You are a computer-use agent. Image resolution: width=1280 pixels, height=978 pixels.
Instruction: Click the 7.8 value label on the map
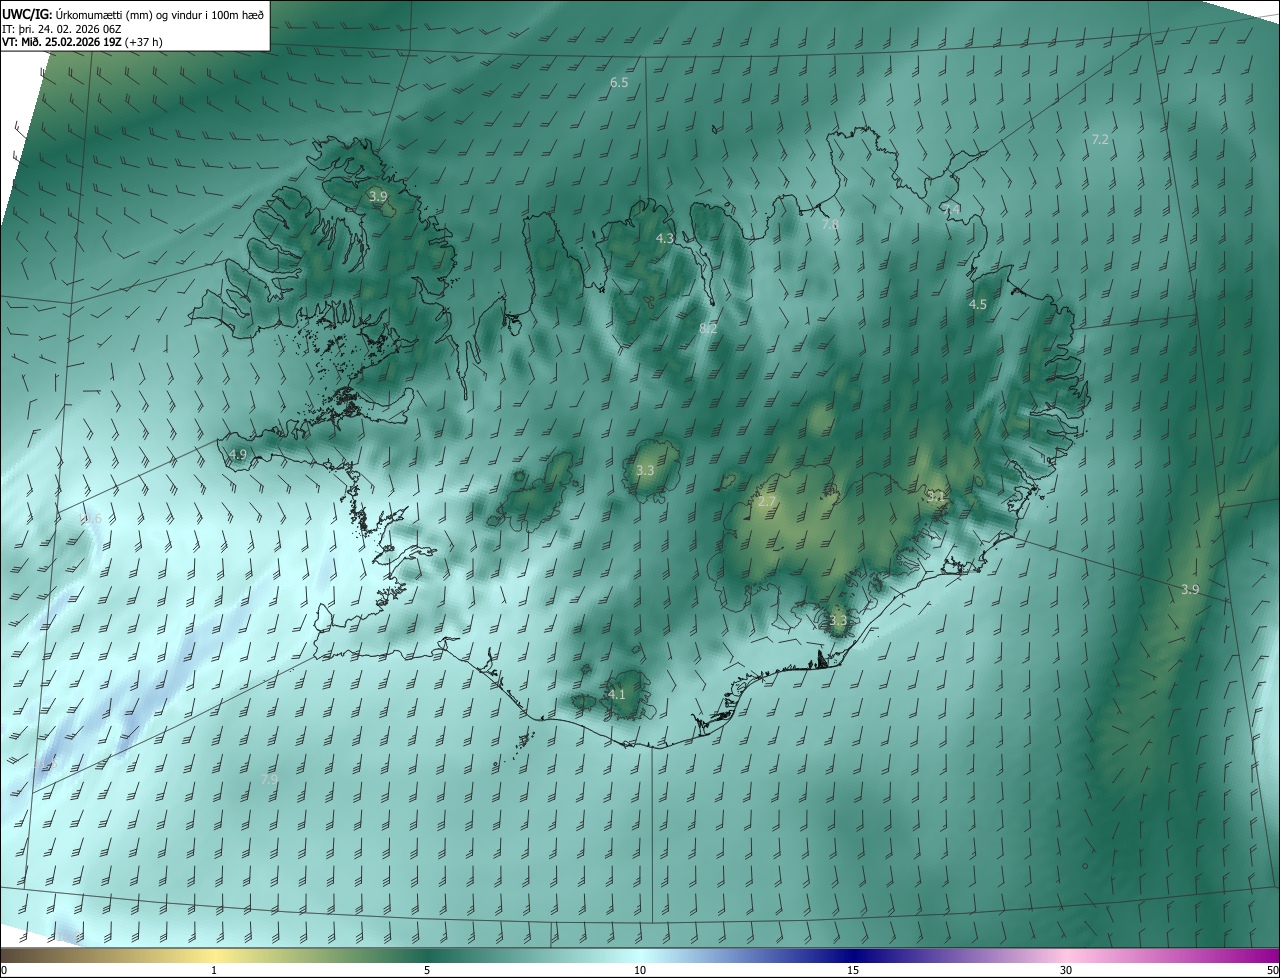tap(830, 225)
